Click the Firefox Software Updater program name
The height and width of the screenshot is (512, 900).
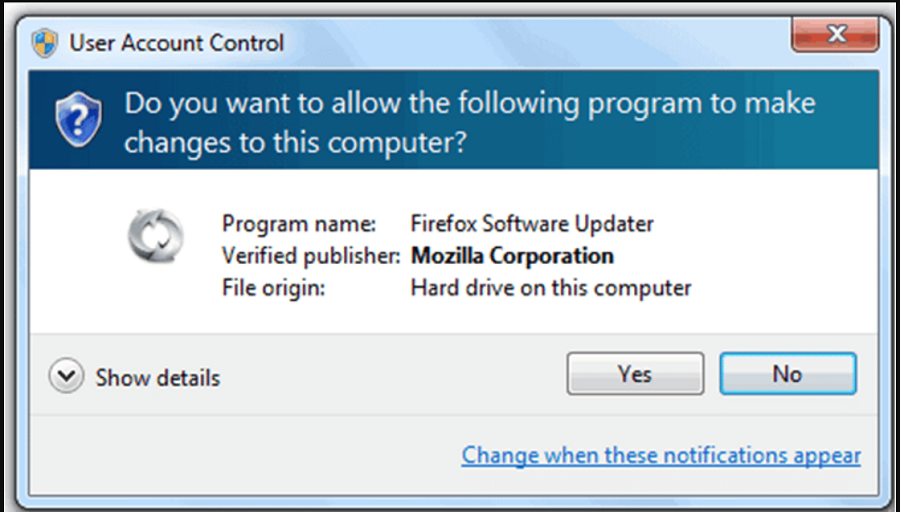532,223
